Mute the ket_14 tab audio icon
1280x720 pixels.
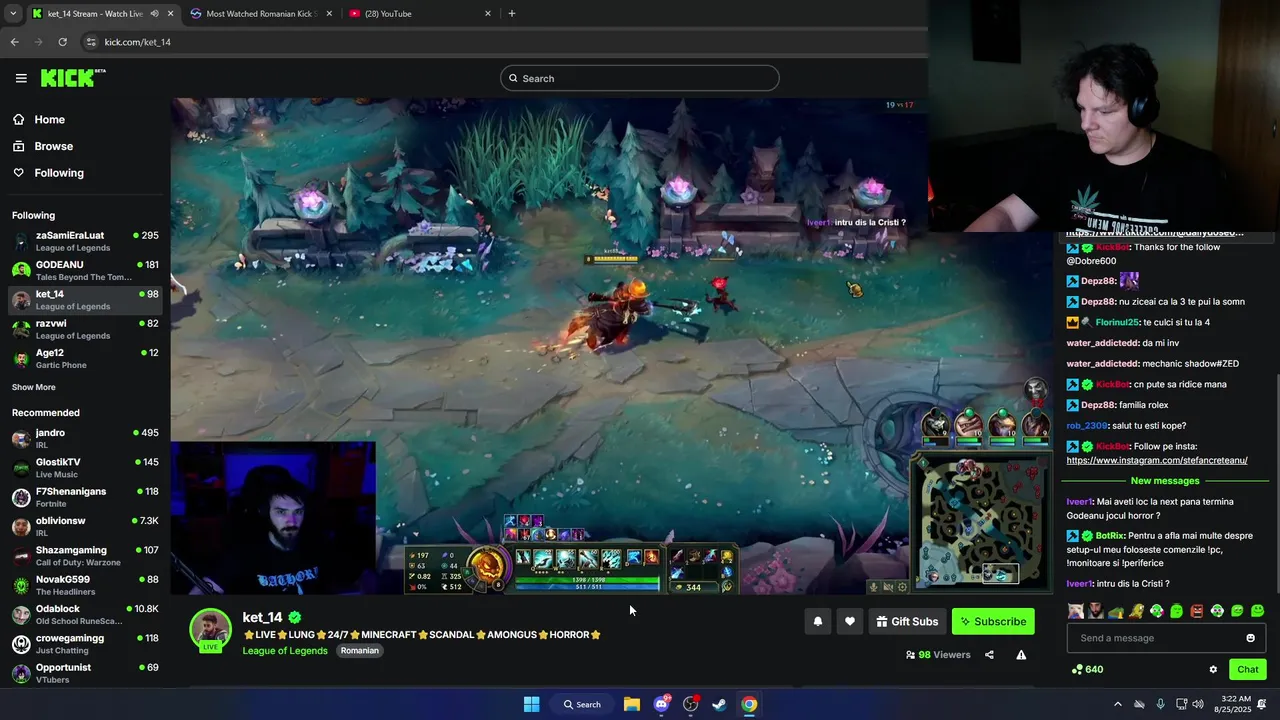[x=154, y=13]
